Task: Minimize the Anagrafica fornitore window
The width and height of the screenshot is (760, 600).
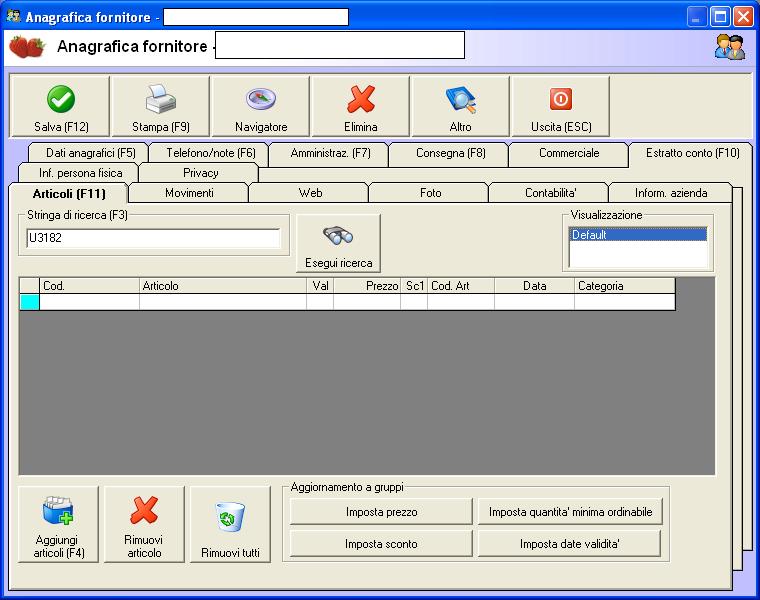Action: (x=697, y=17)
